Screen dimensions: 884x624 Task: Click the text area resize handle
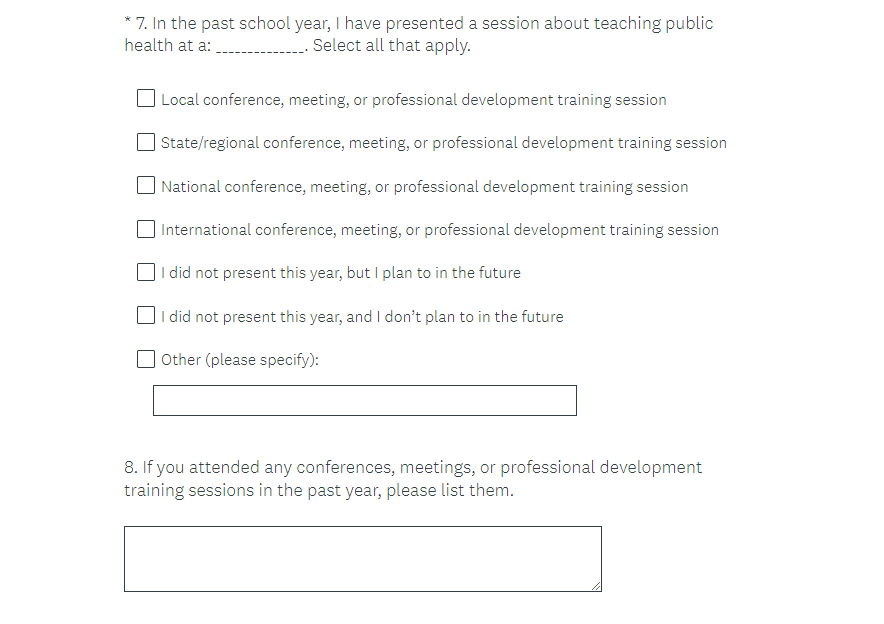[x=596, y=586]
